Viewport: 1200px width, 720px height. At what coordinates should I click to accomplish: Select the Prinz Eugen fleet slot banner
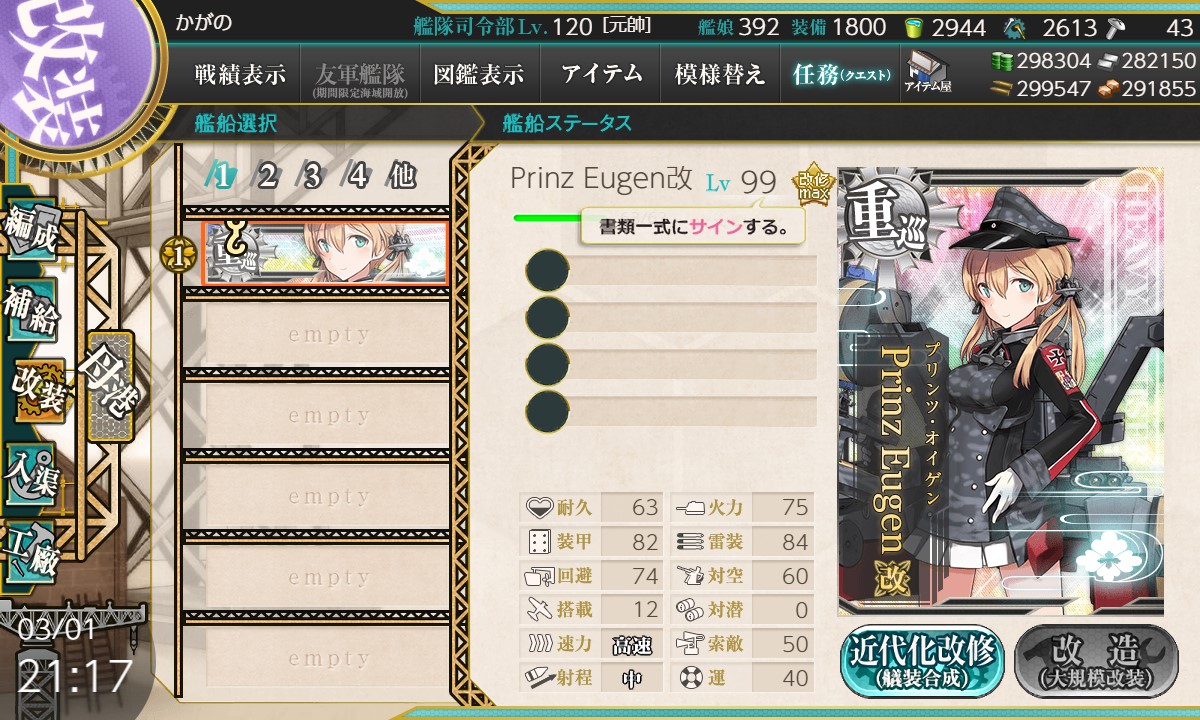(x=324, y=252)
